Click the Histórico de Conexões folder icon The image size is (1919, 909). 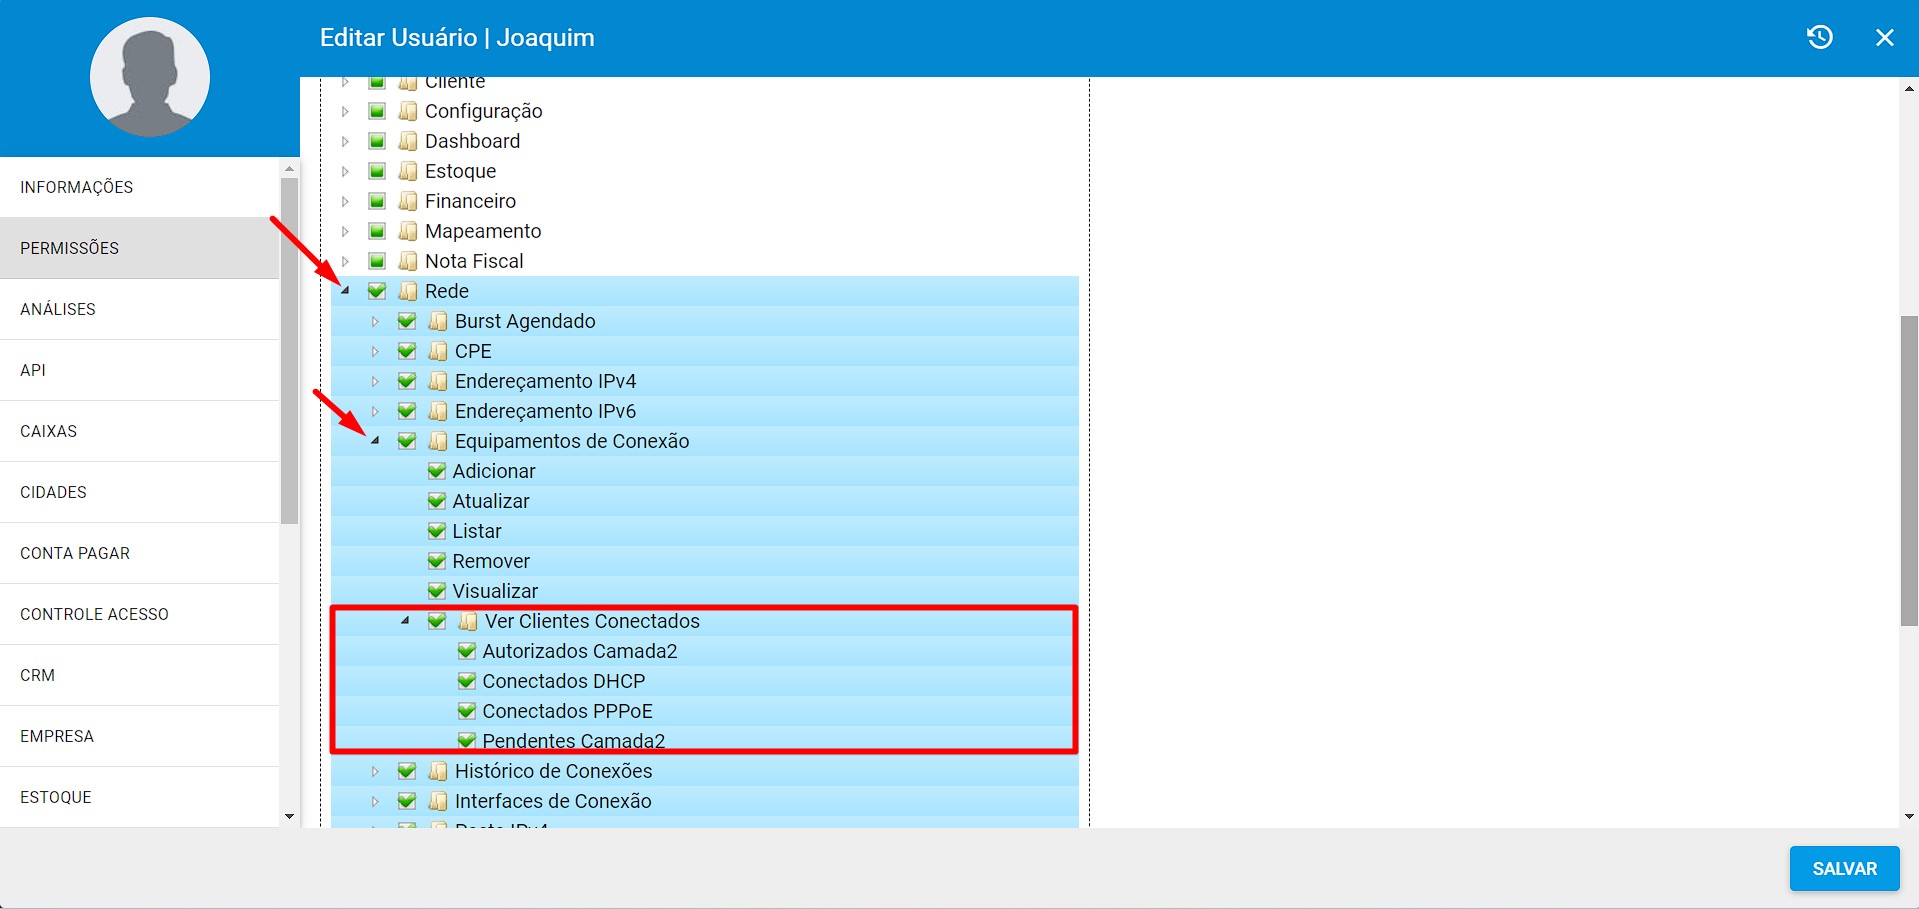pos(438,771)
